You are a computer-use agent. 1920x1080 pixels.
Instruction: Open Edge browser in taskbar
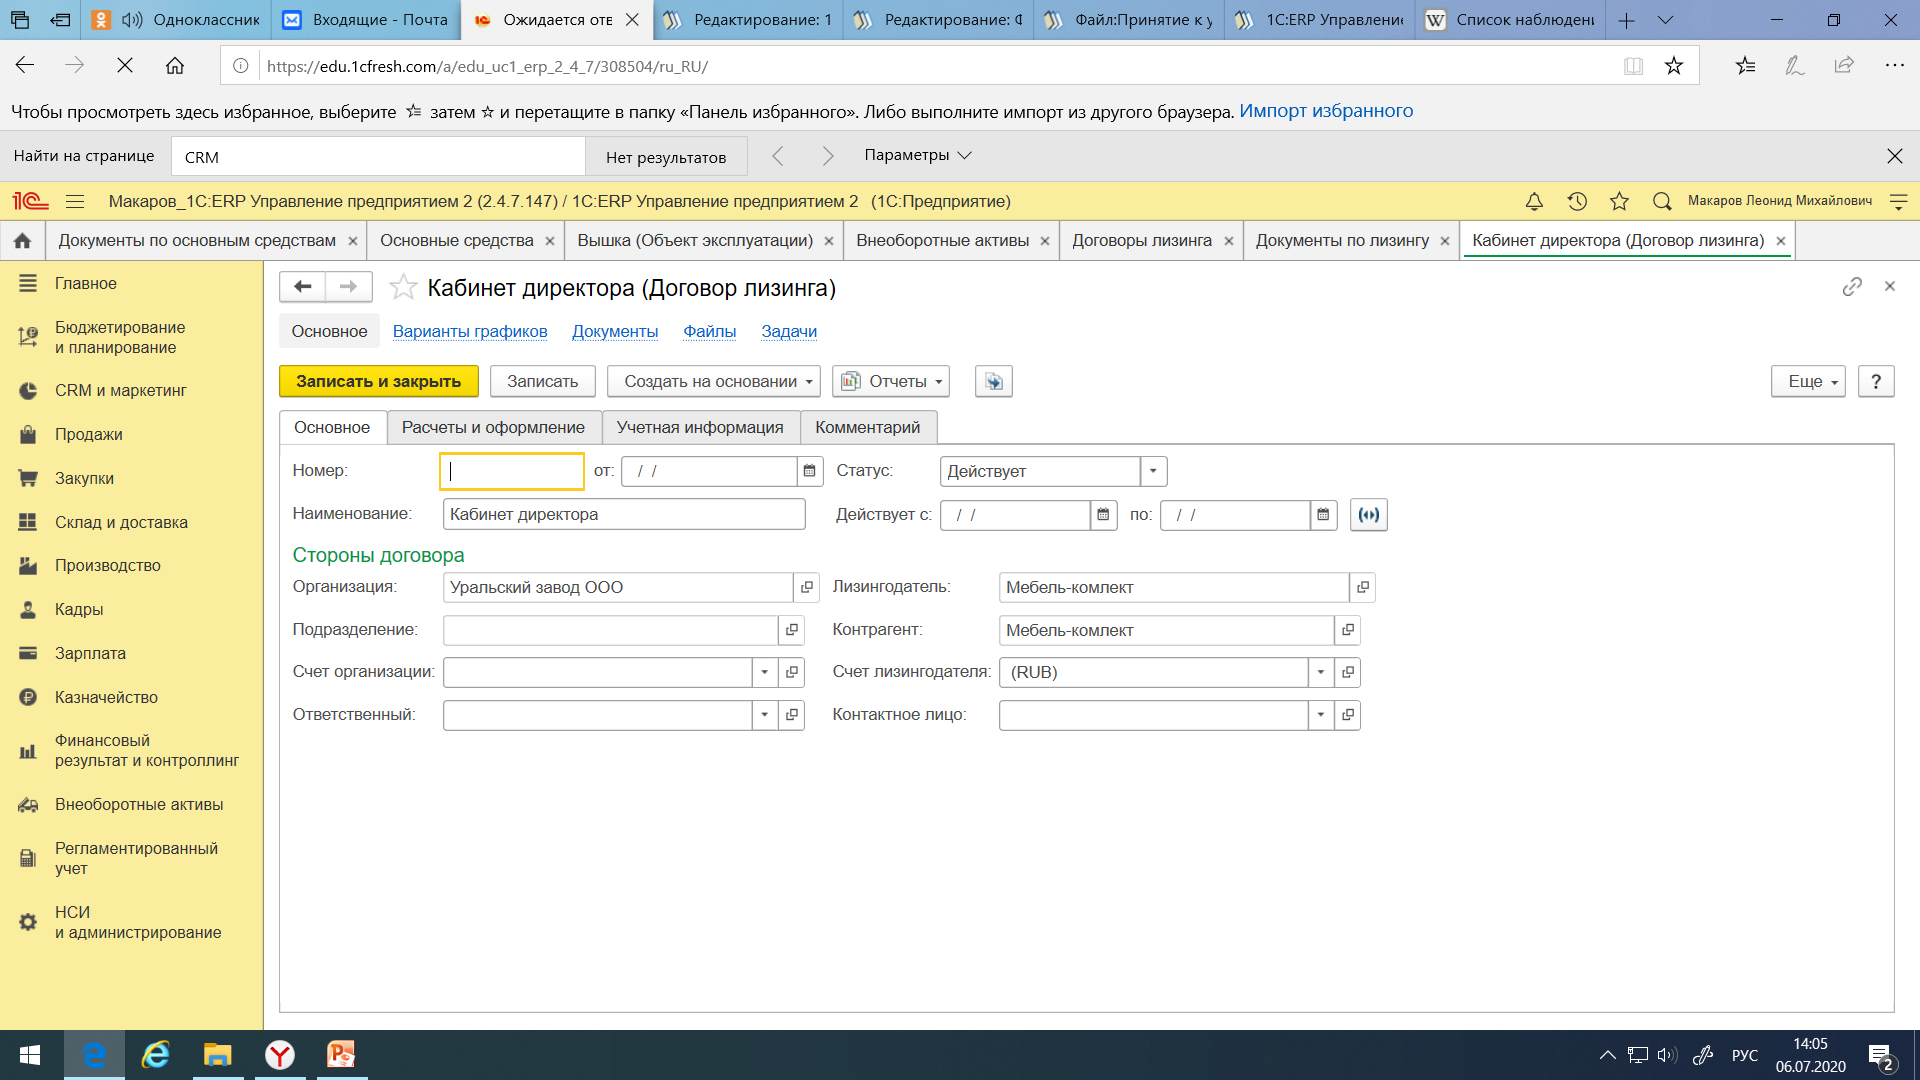pyautogui.click(x=95, y=1055)
